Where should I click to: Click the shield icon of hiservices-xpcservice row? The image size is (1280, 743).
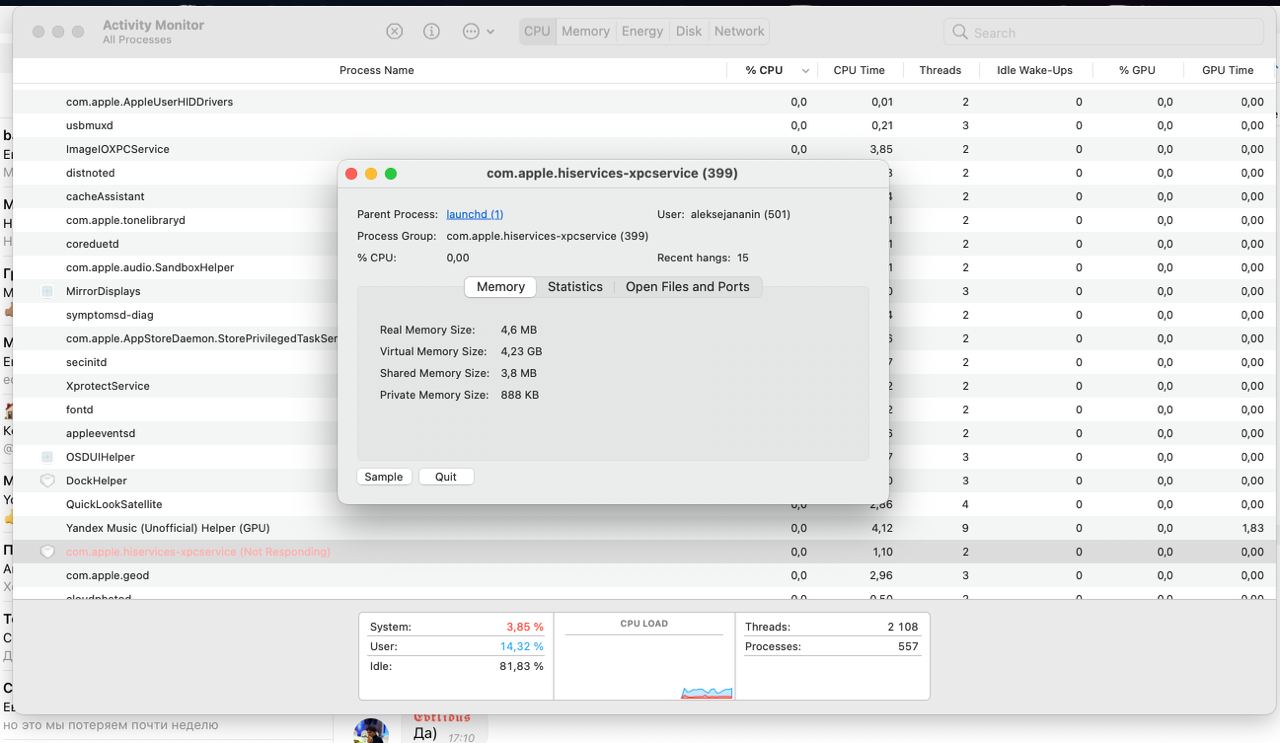click(47, 552)
